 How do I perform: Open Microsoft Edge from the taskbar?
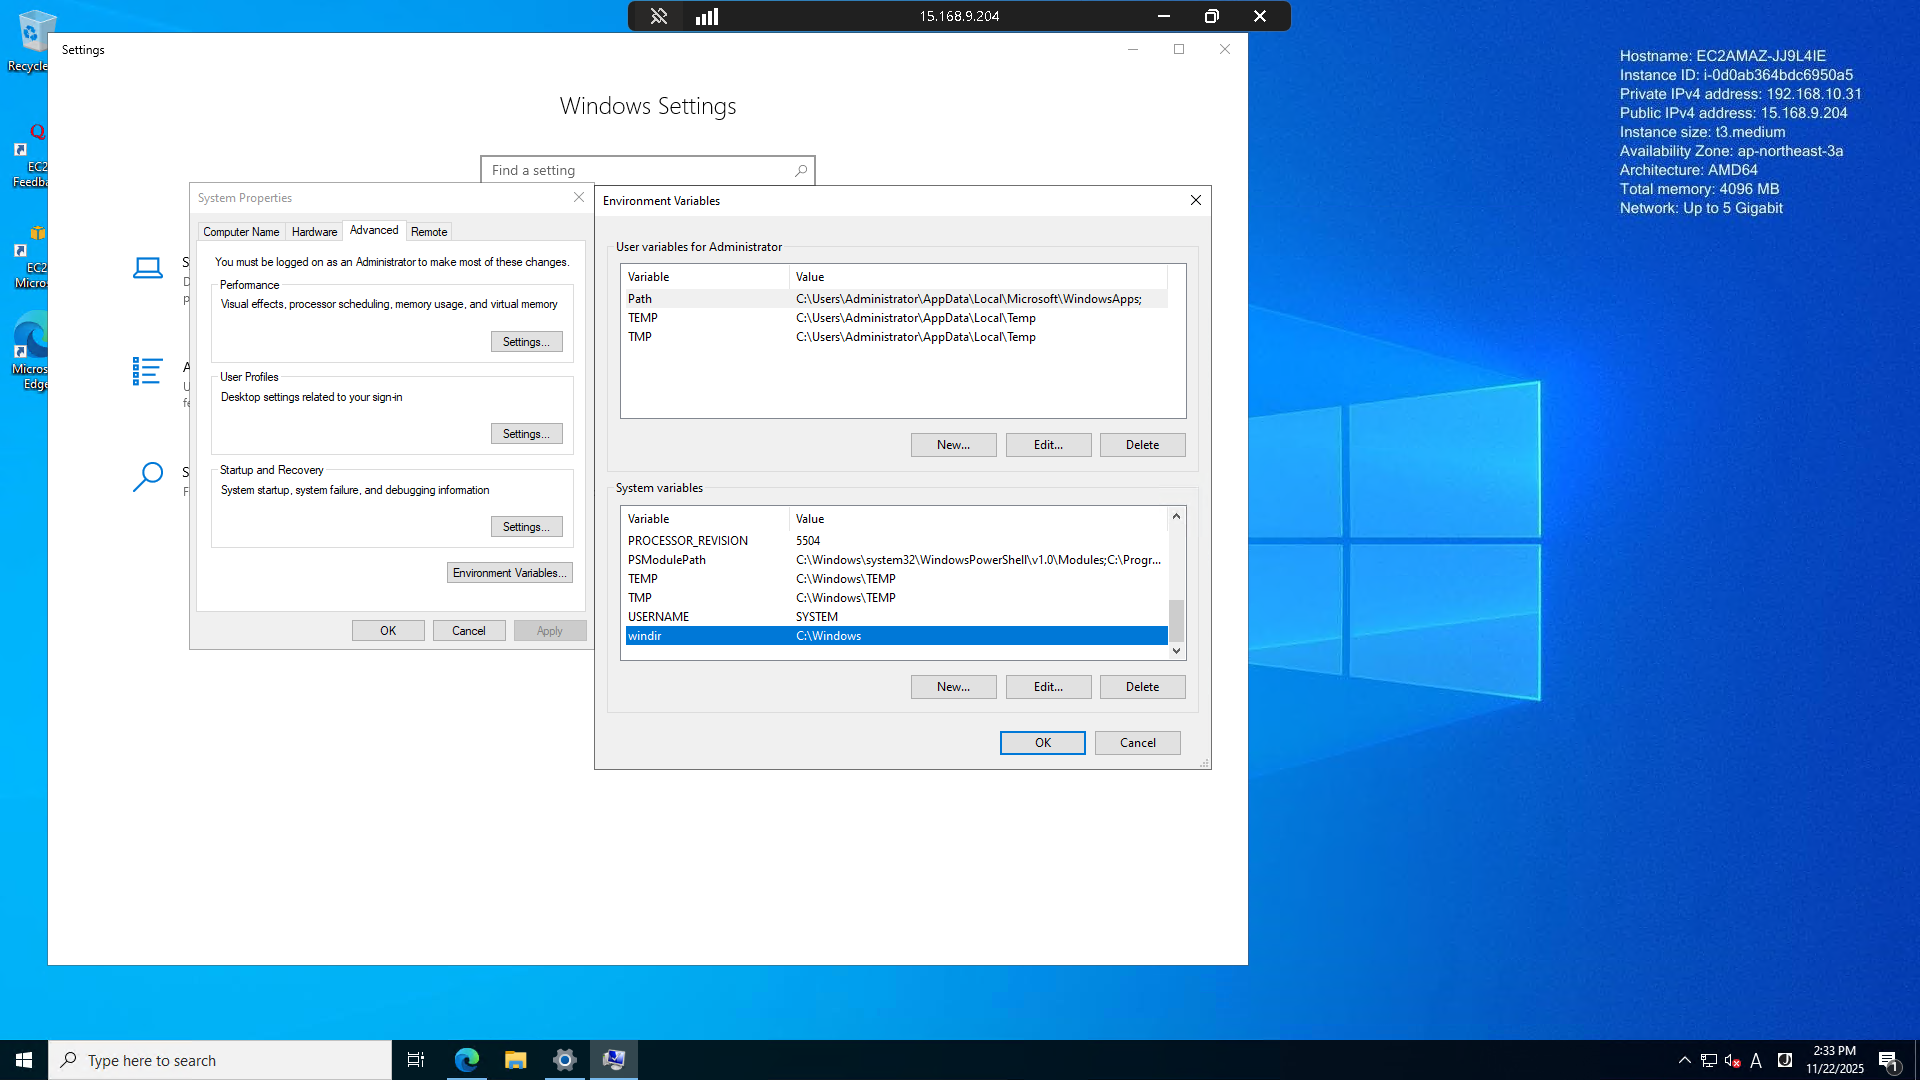click(x=467, y=1060)
